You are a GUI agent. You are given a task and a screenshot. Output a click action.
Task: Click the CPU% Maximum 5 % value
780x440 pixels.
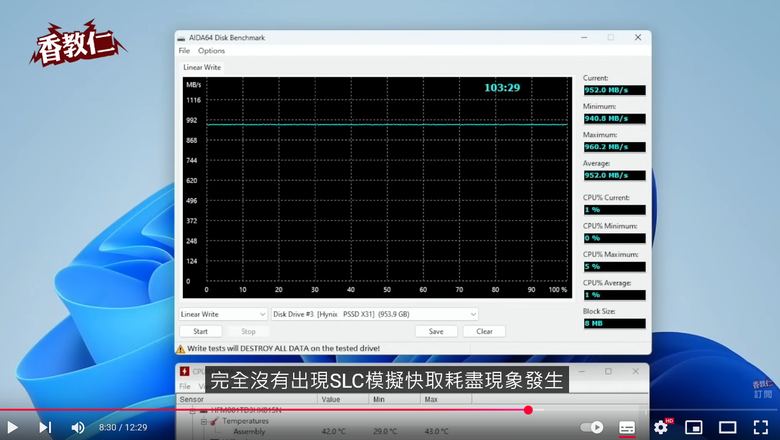[615, 266]
